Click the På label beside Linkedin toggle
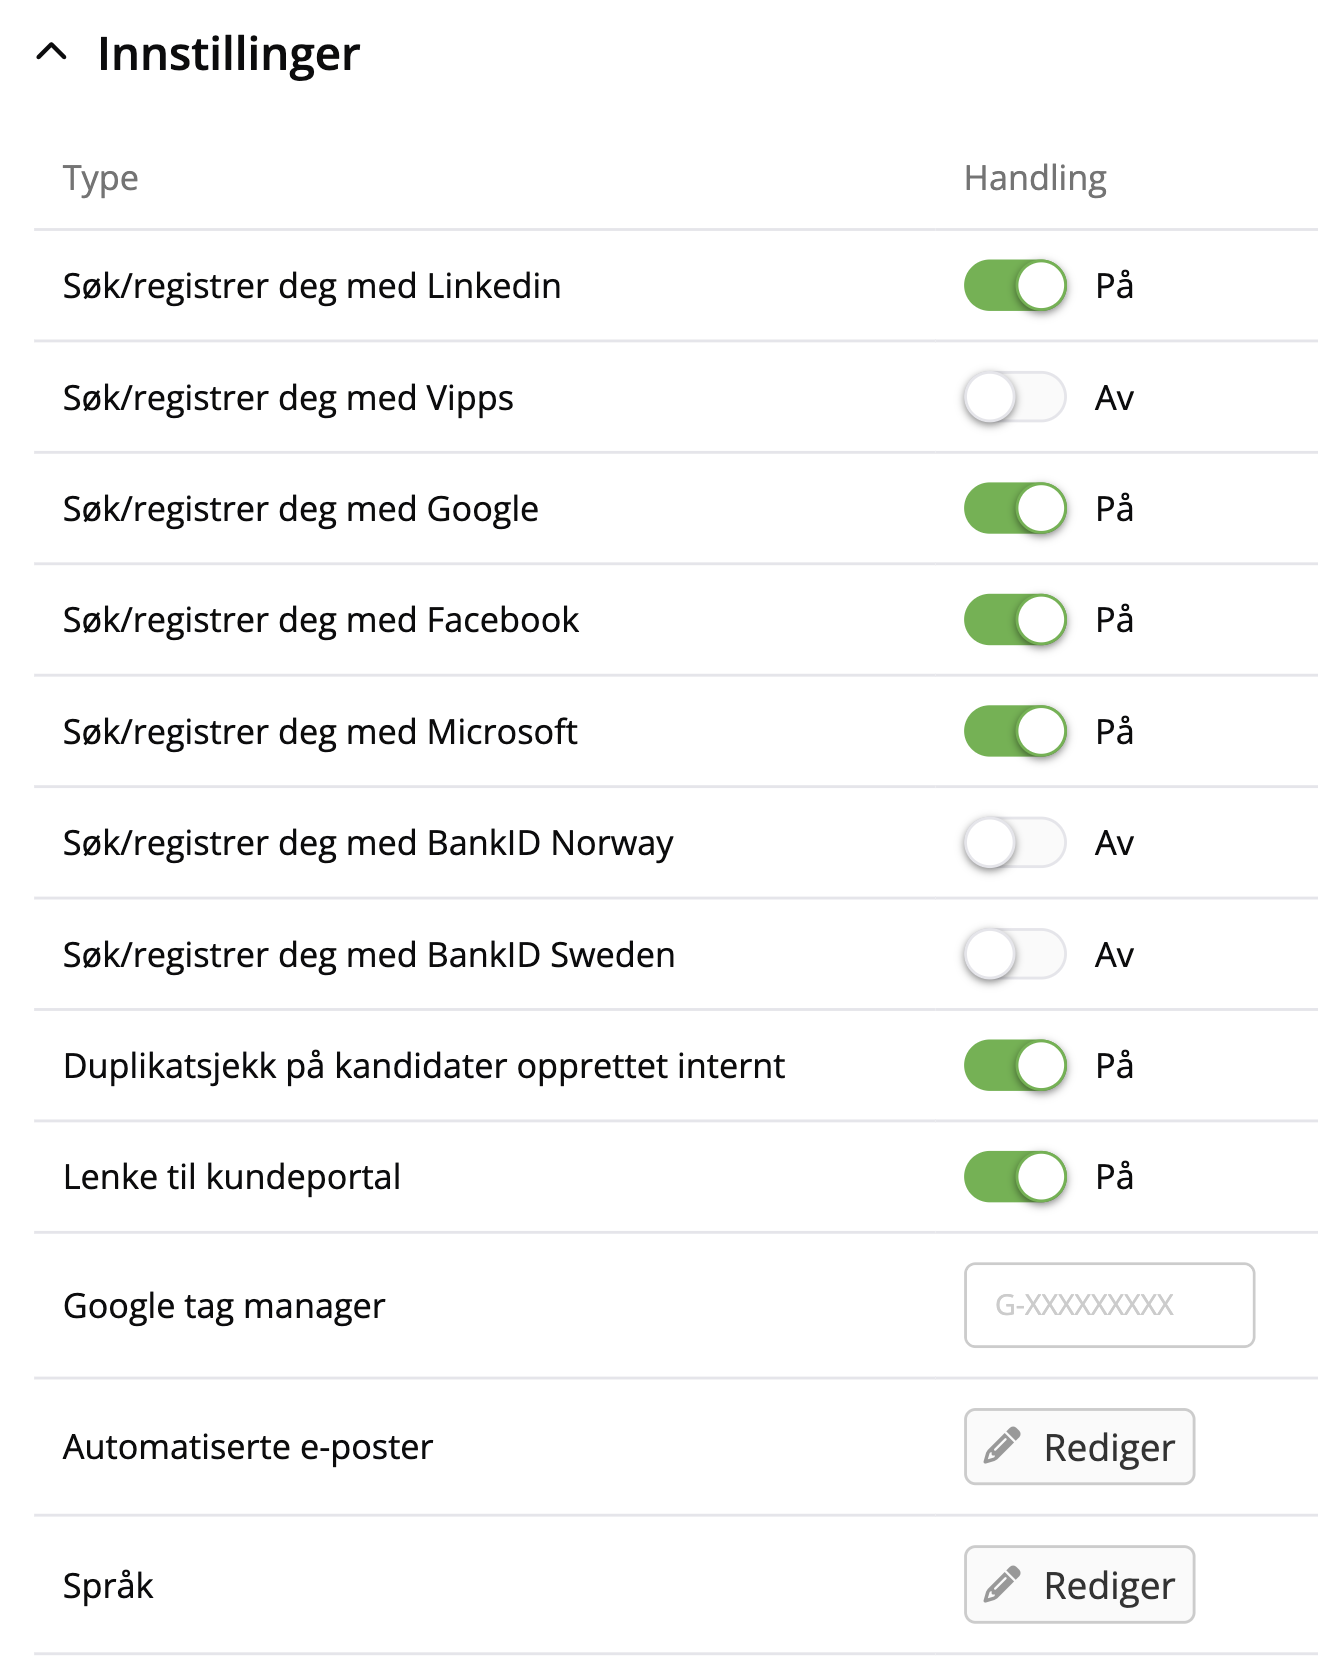 pyautogui.click(x=1114, y=286)
